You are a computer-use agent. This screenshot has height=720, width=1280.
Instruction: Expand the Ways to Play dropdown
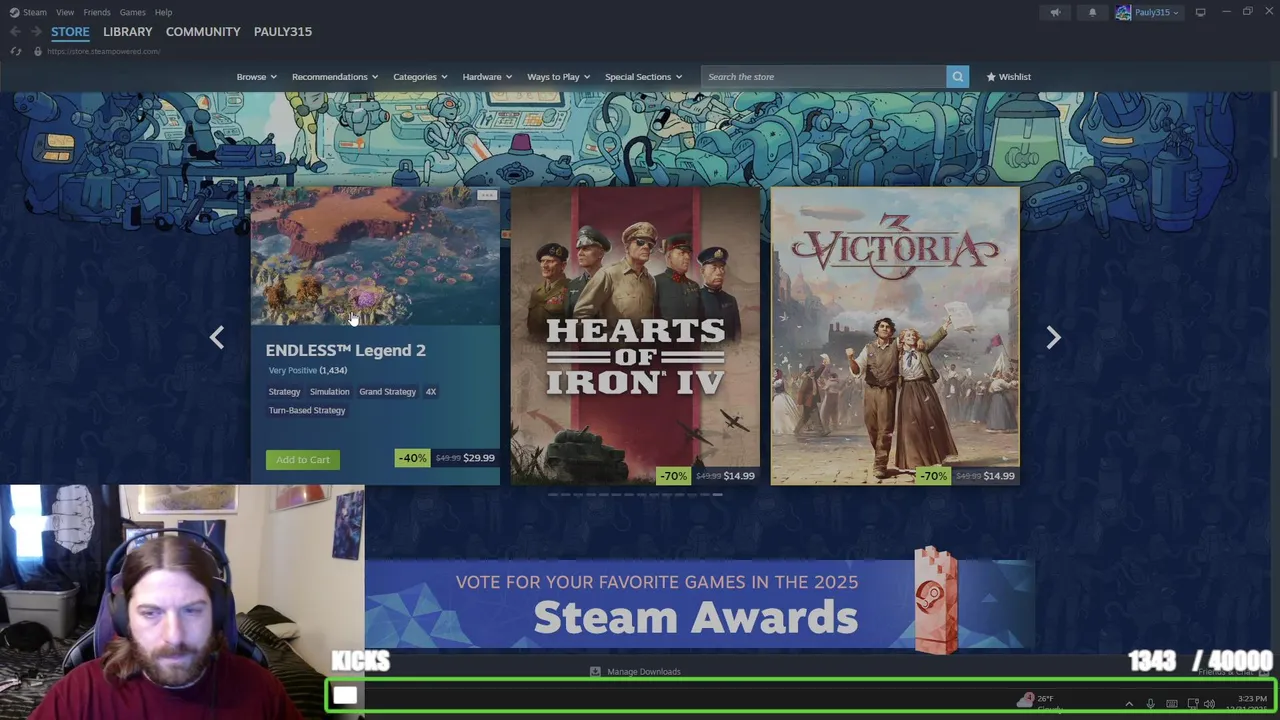[558, 77]
